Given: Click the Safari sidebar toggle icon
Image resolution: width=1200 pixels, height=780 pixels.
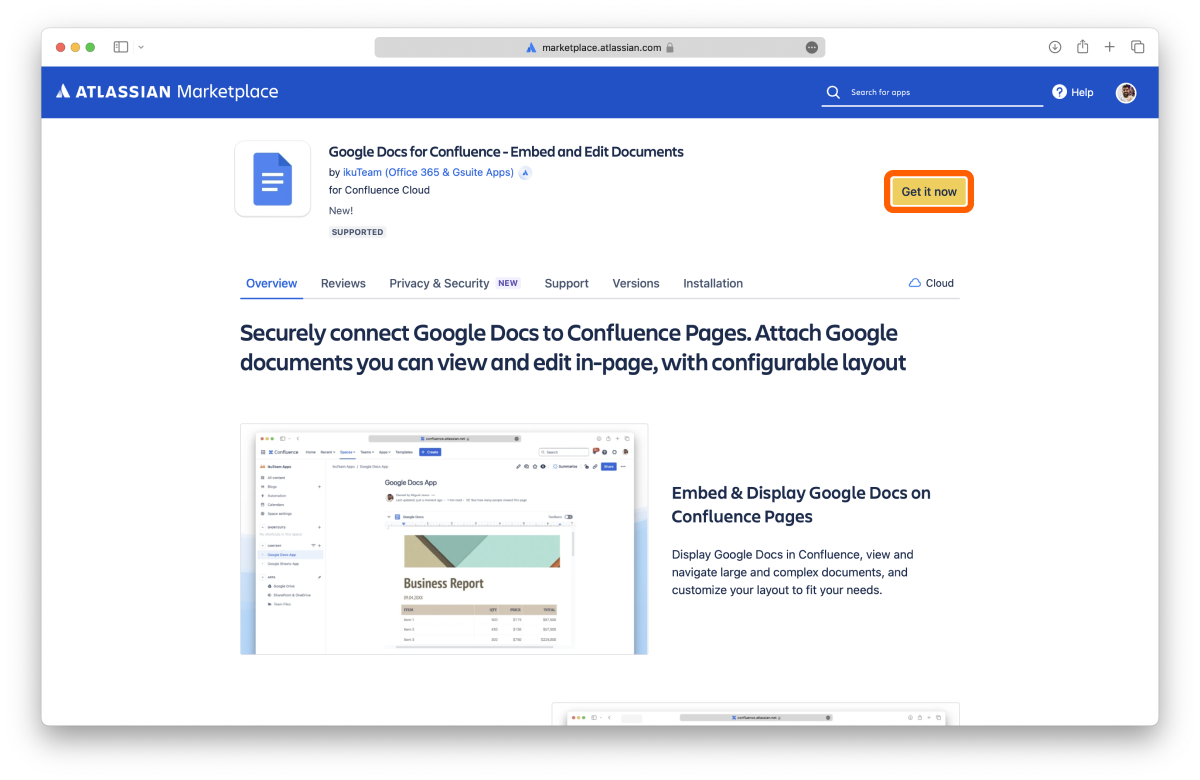Looking at the screenshot, I should (x=121, y=47).
